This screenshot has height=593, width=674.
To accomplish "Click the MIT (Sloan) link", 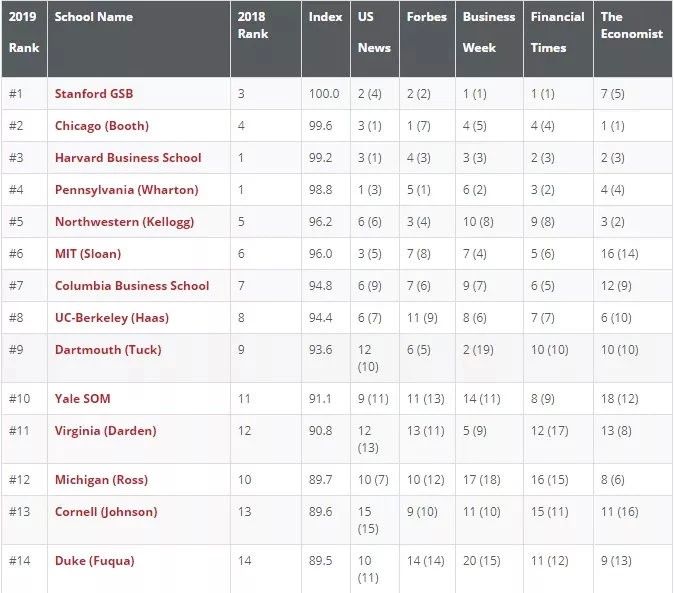I will pos(88,253).
